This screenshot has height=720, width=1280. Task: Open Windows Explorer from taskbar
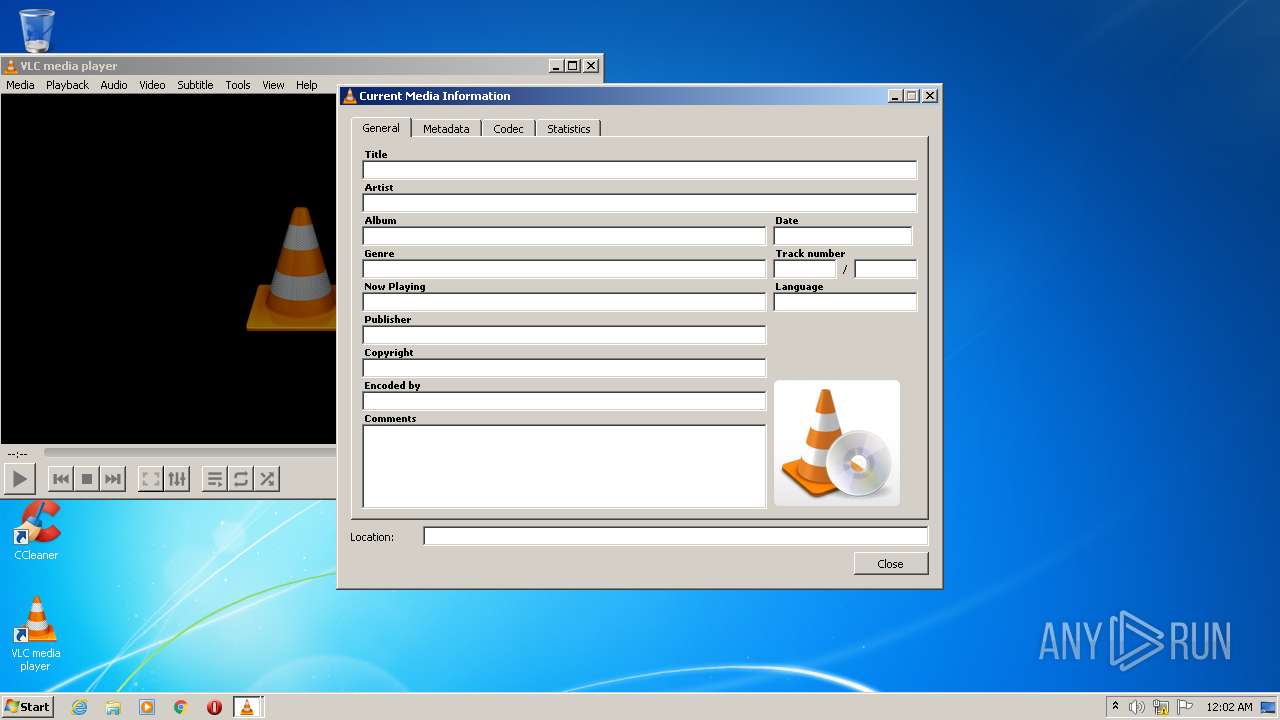click(x=113, y=707)
